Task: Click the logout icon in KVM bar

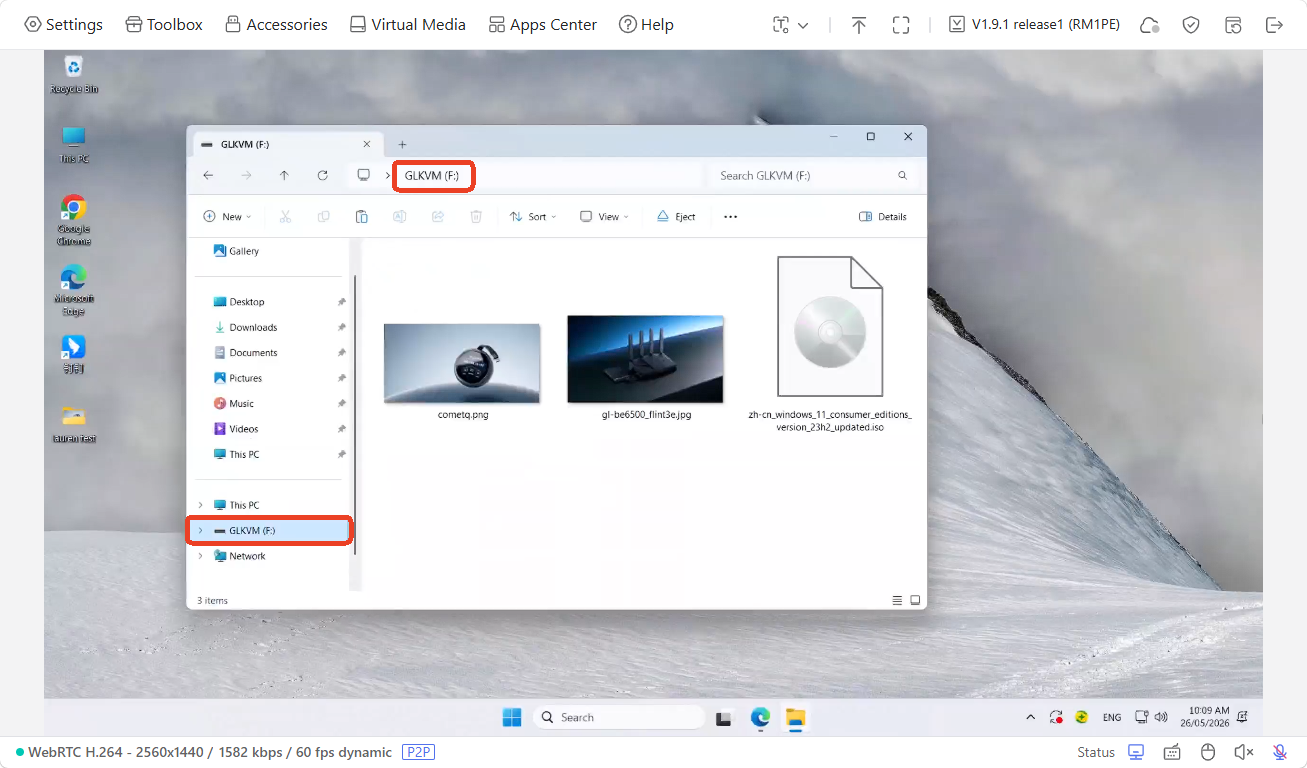Action: coord(1274,25)
